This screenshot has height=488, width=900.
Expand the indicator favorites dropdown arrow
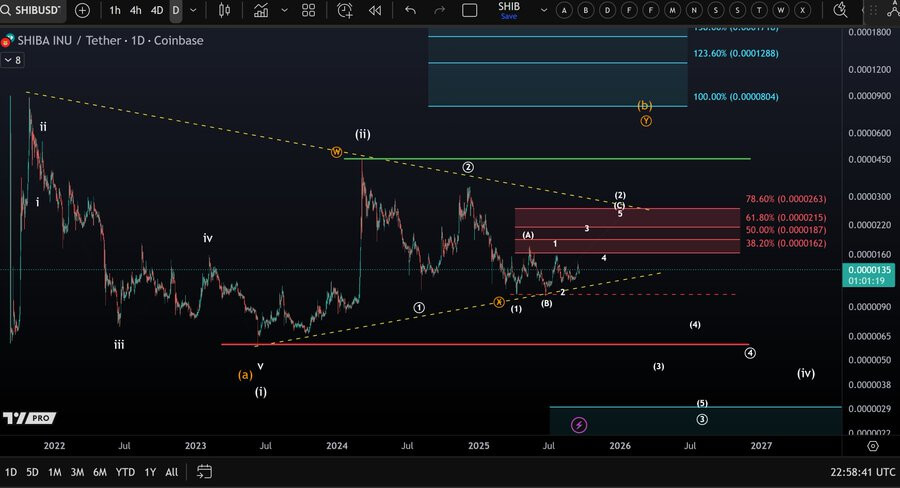coord(284,10)
